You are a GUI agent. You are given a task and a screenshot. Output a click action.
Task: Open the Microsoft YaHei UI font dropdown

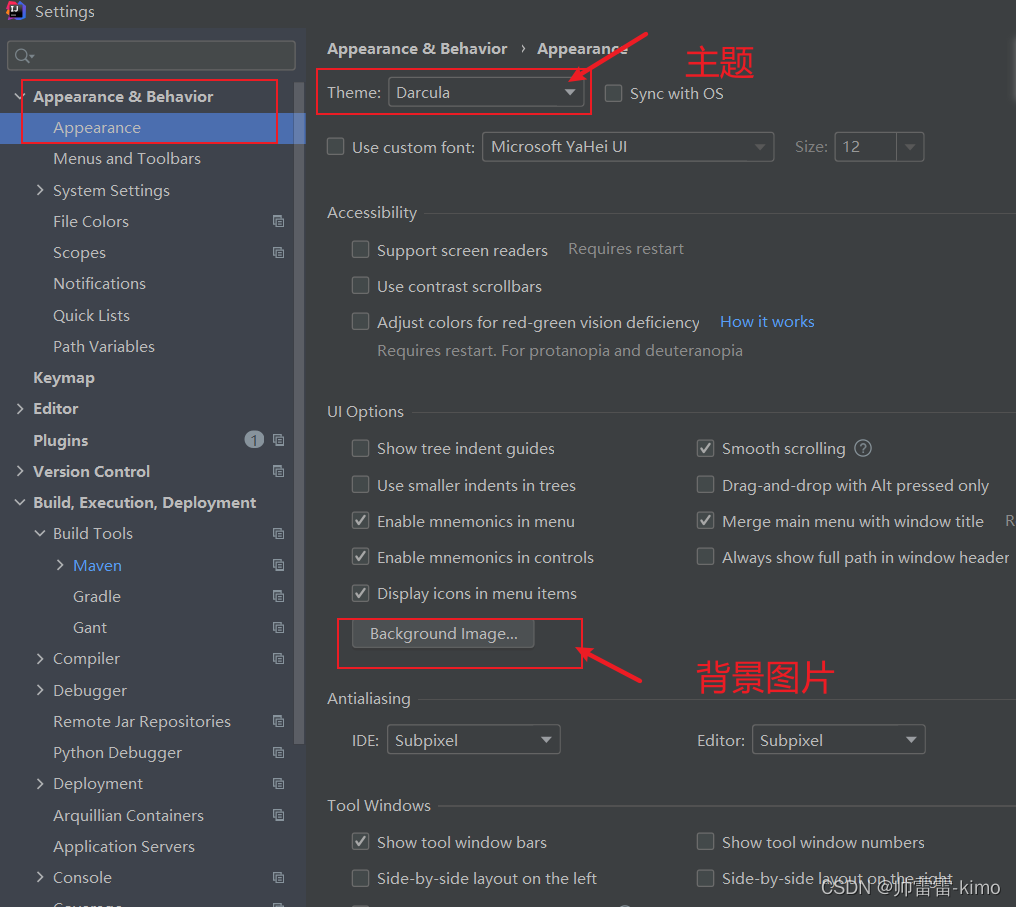[x=628, y=147]
